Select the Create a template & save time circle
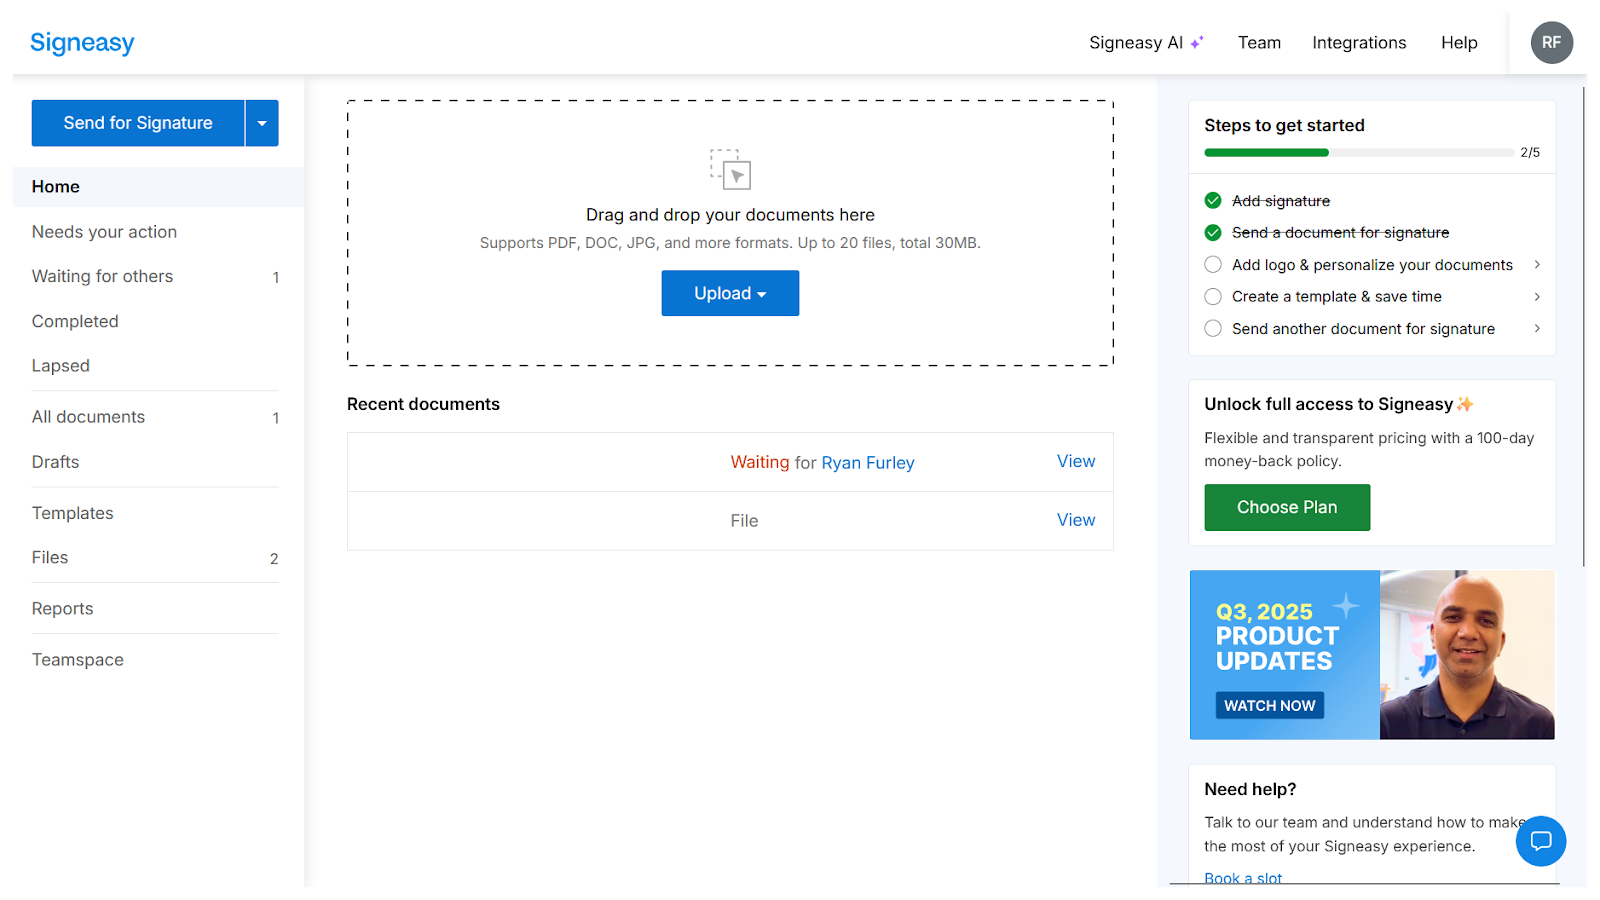Image resolution: width=1600 pixels, height=900 pixels. point(1213,296)
